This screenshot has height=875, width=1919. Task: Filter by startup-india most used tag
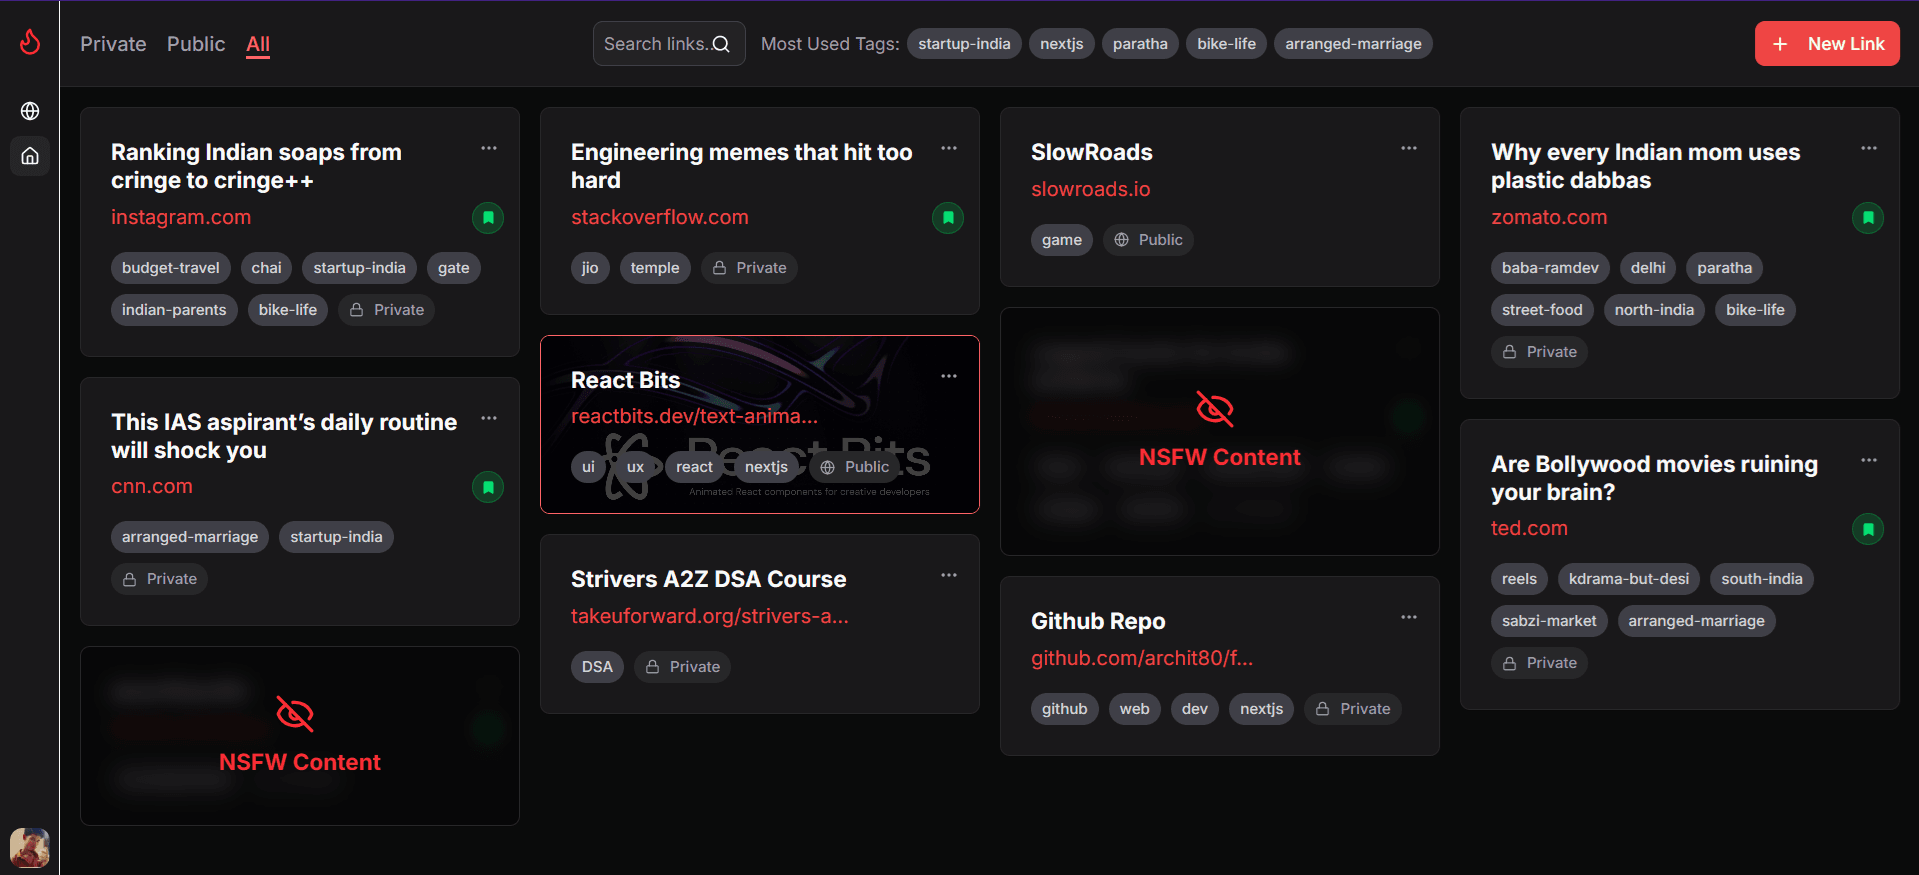pos(964,44)
